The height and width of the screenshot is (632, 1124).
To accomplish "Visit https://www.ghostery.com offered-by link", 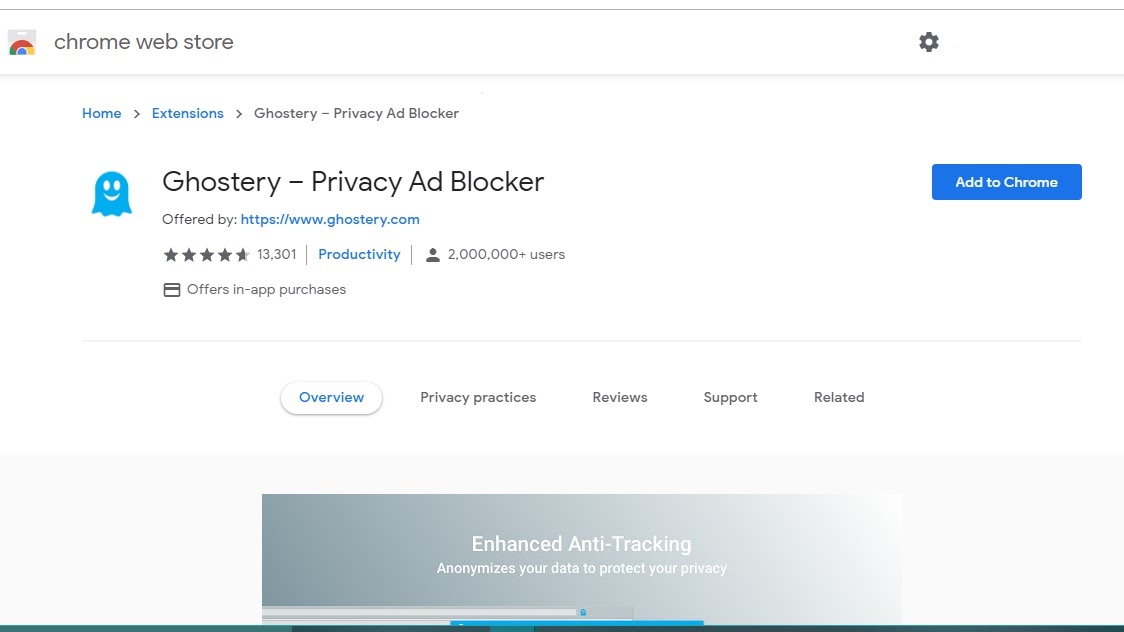I will [330, 219].
